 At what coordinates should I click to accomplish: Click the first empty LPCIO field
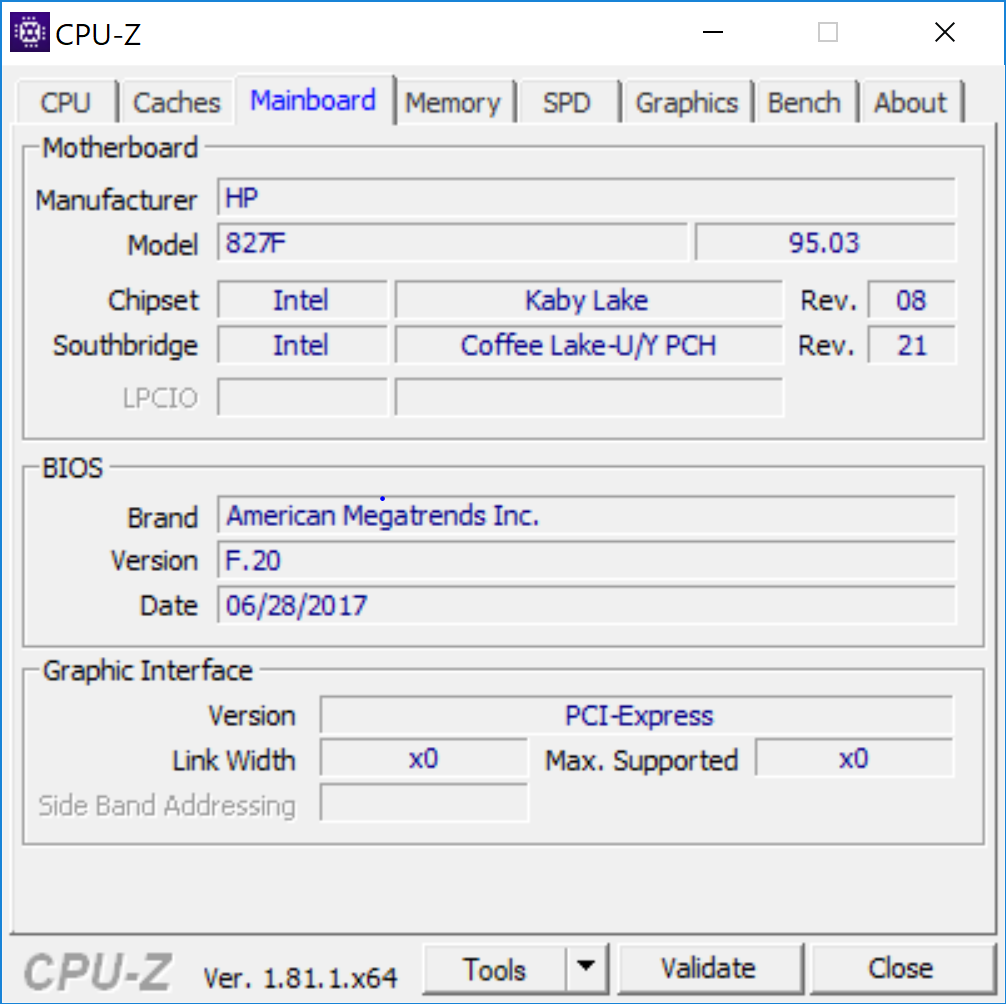[302, 397]
